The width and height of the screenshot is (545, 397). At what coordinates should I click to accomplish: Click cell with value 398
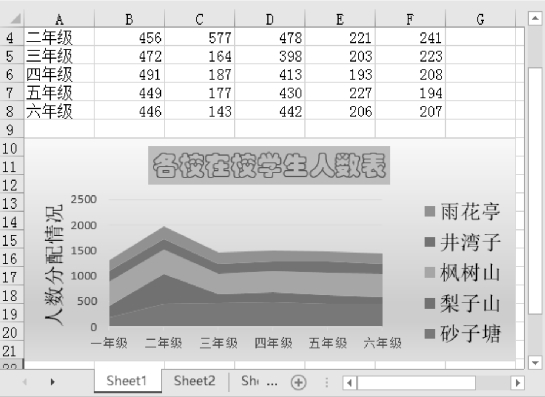270,56
